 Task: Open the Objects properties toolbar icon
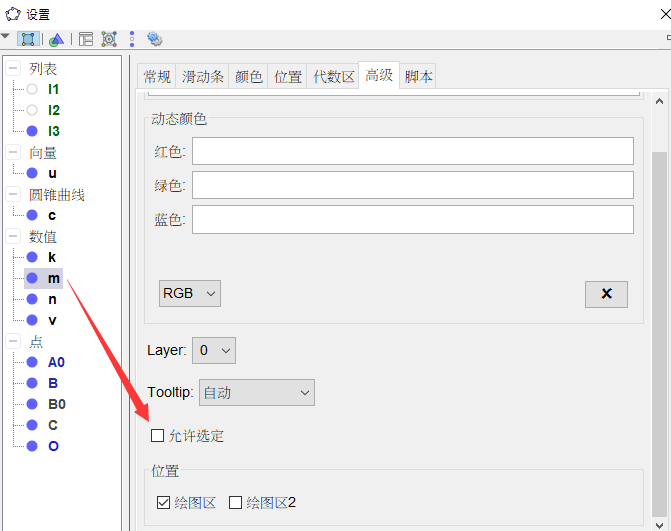(28, 39)
